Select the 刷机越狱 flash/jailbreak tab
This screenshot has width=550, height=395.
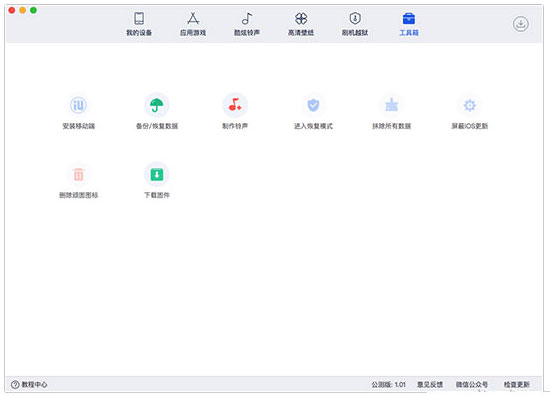[x=355, y=24]
